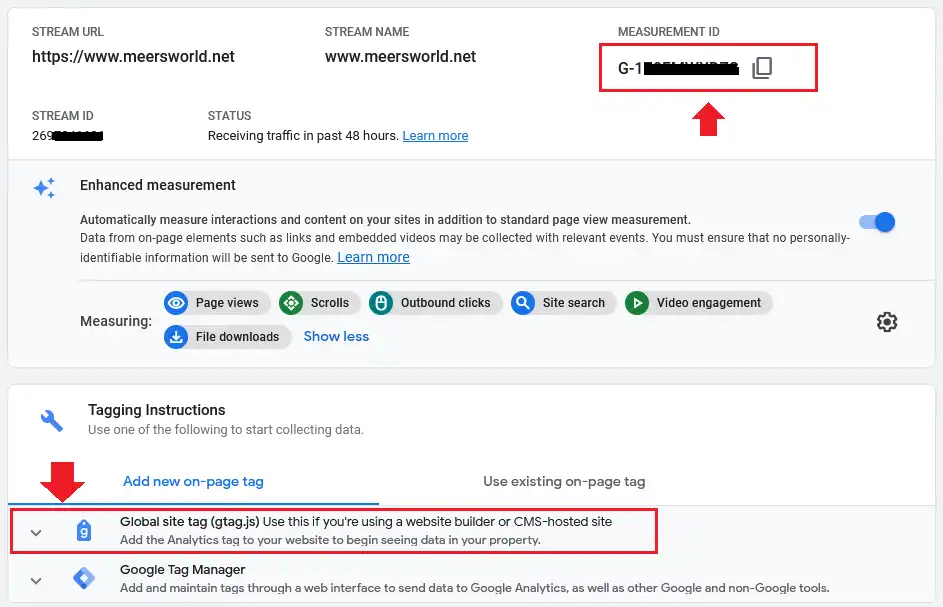
Task: Copy the Measurement ID with the copy icon
Action: (762, 68)
